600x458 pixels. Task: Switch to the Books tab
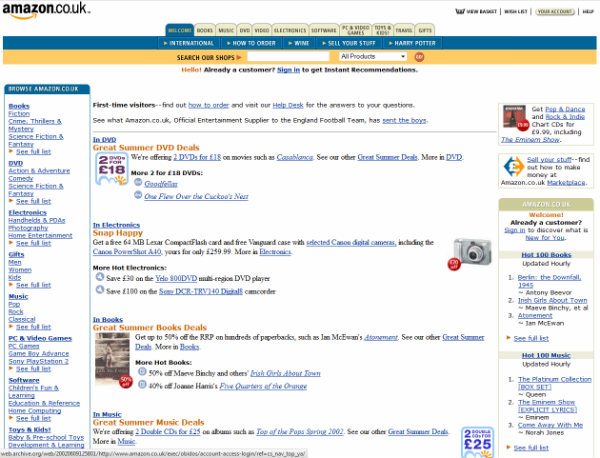[205, 30]
